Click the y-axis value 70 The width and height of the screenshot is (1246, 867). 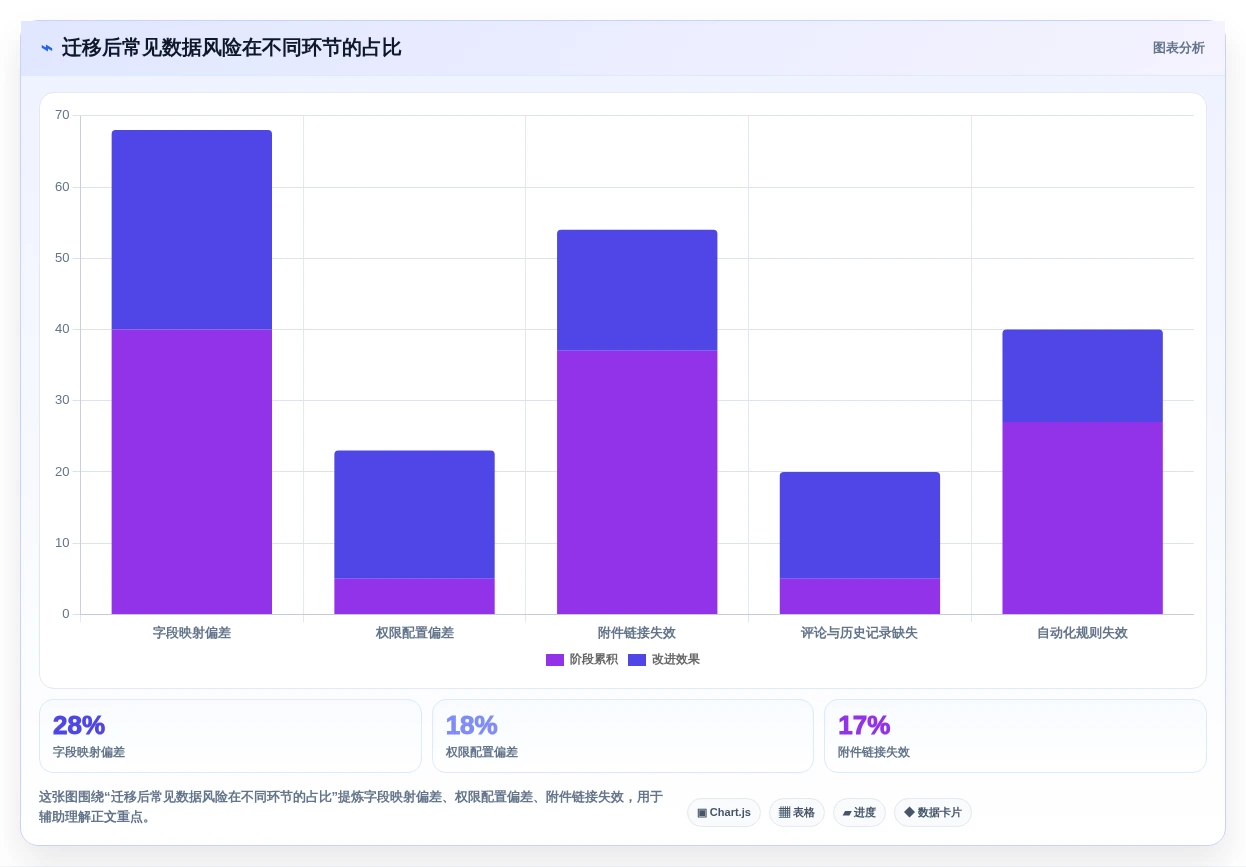tap(62, 115)
